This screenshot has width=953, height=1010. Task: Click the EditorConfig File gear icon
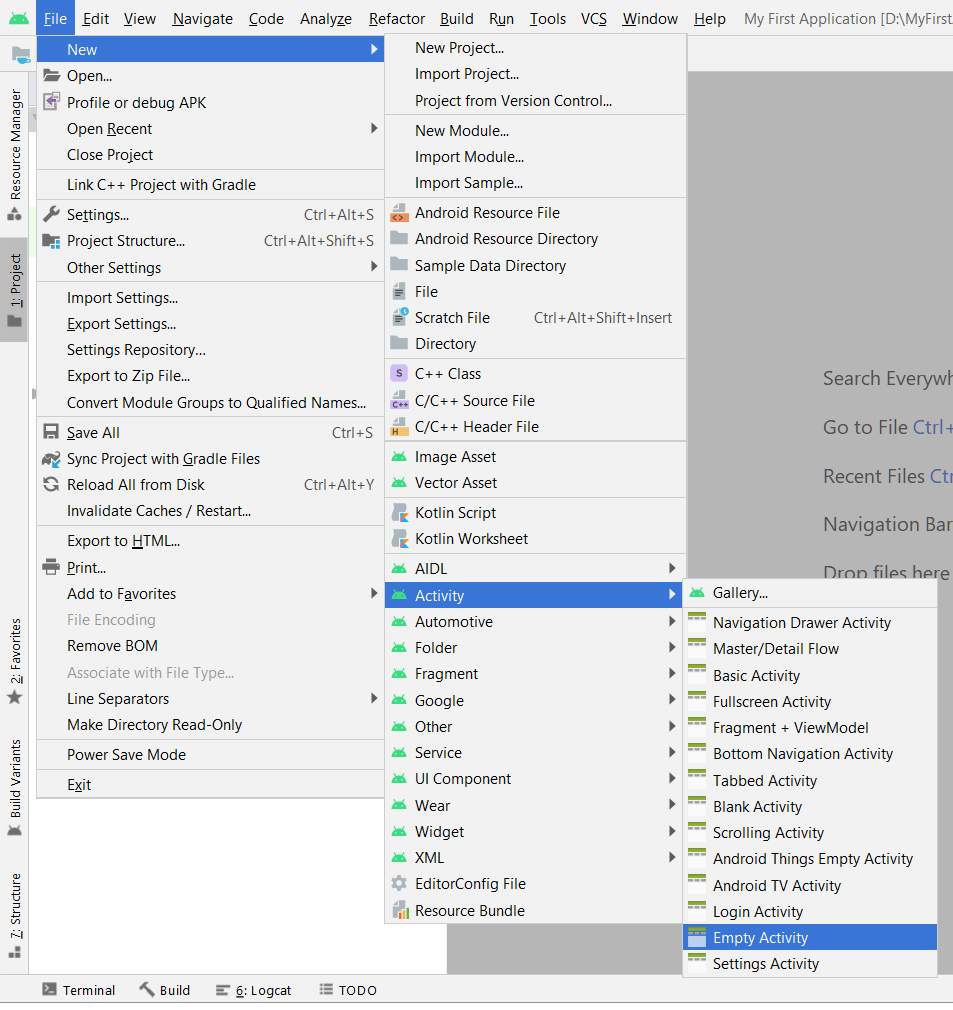coord(399,883)
